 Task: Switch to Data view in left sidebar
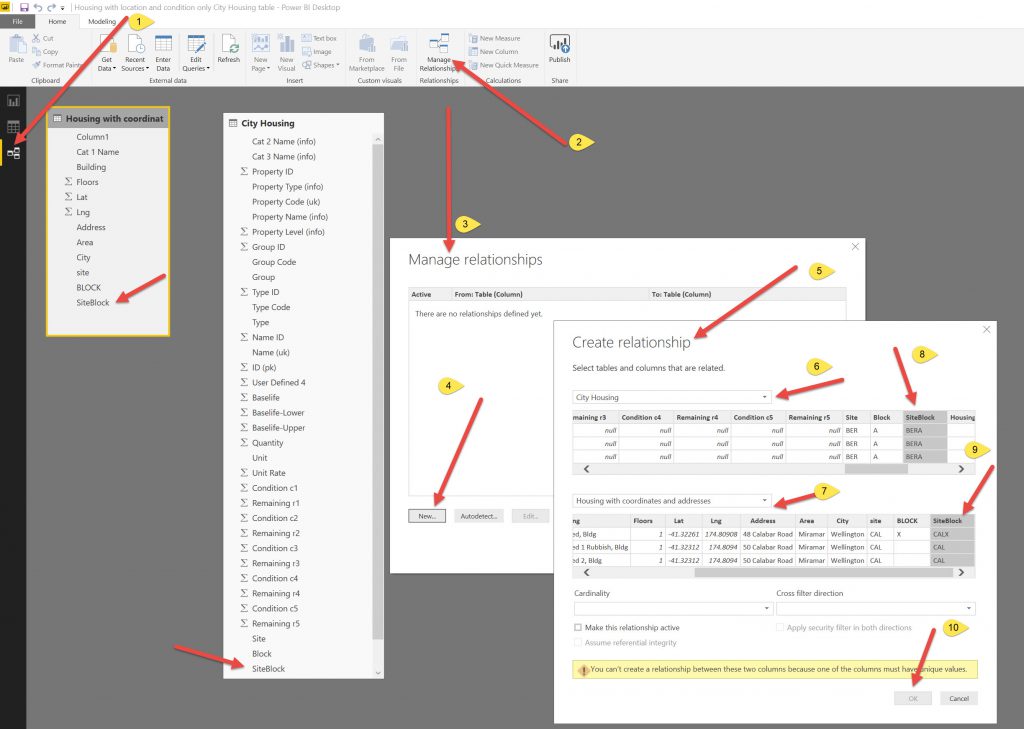(x=13, y=127)
